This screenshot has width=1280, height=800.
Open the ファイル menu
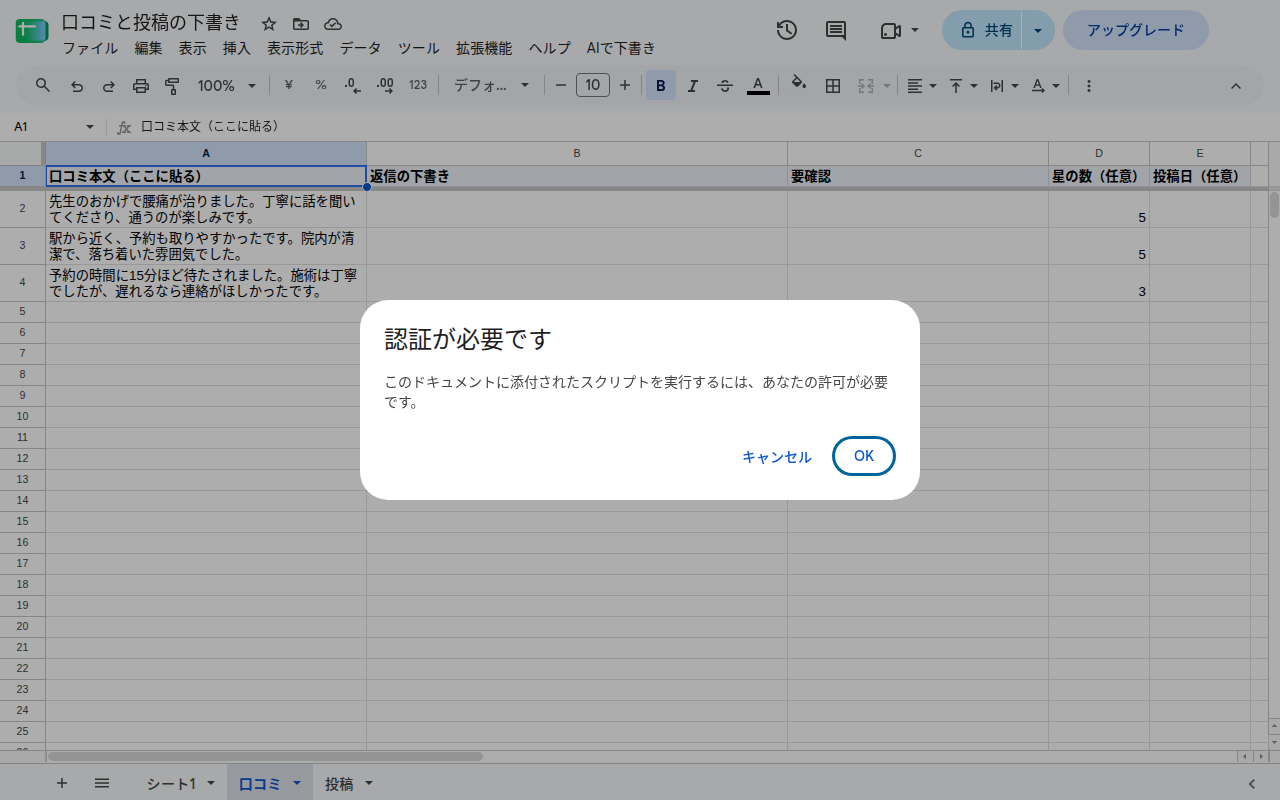(x=90, y=48)
